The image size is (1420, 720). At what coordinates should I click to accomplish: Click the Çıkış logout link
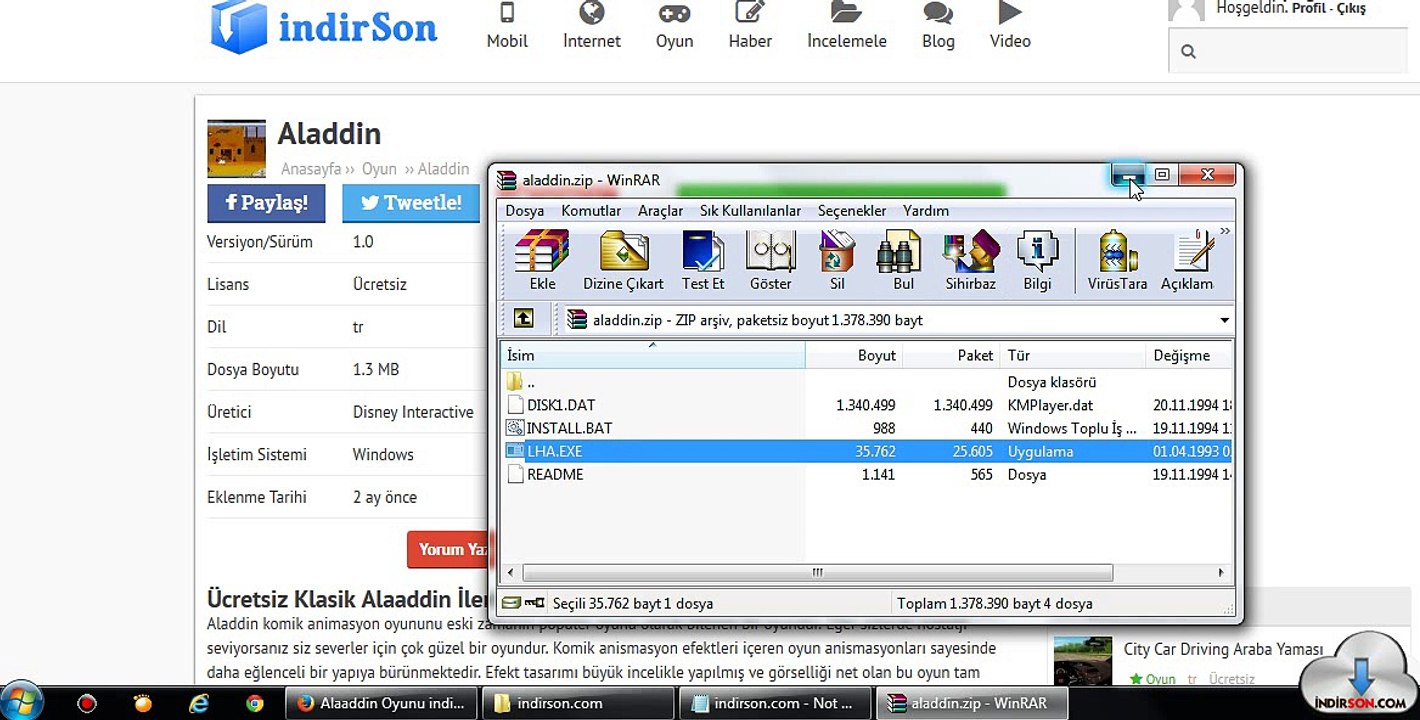(x=1349, y=9)
